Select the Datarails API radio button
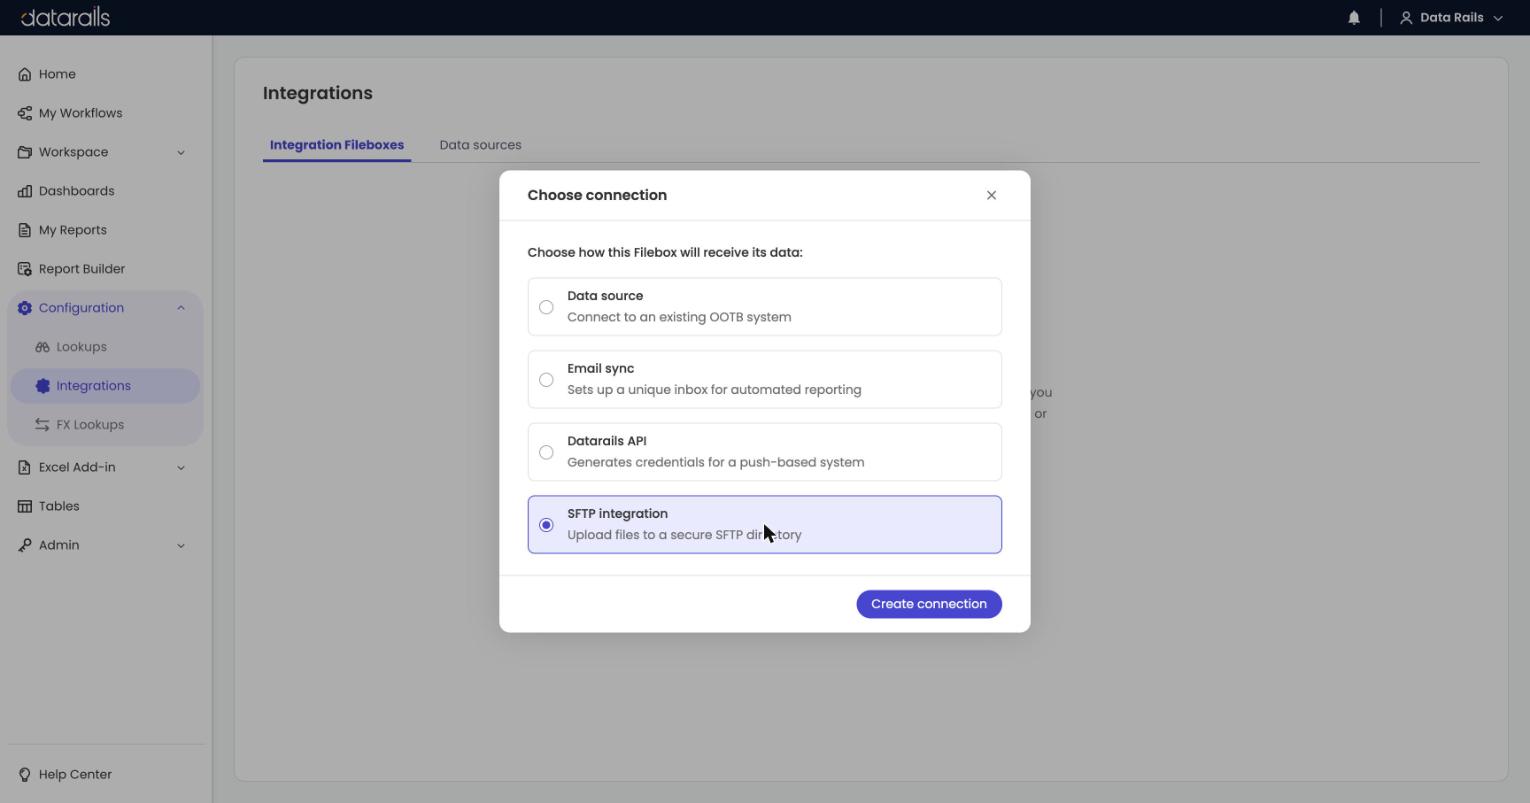This screenshot has height=803, width=1530. coord(546,452)
